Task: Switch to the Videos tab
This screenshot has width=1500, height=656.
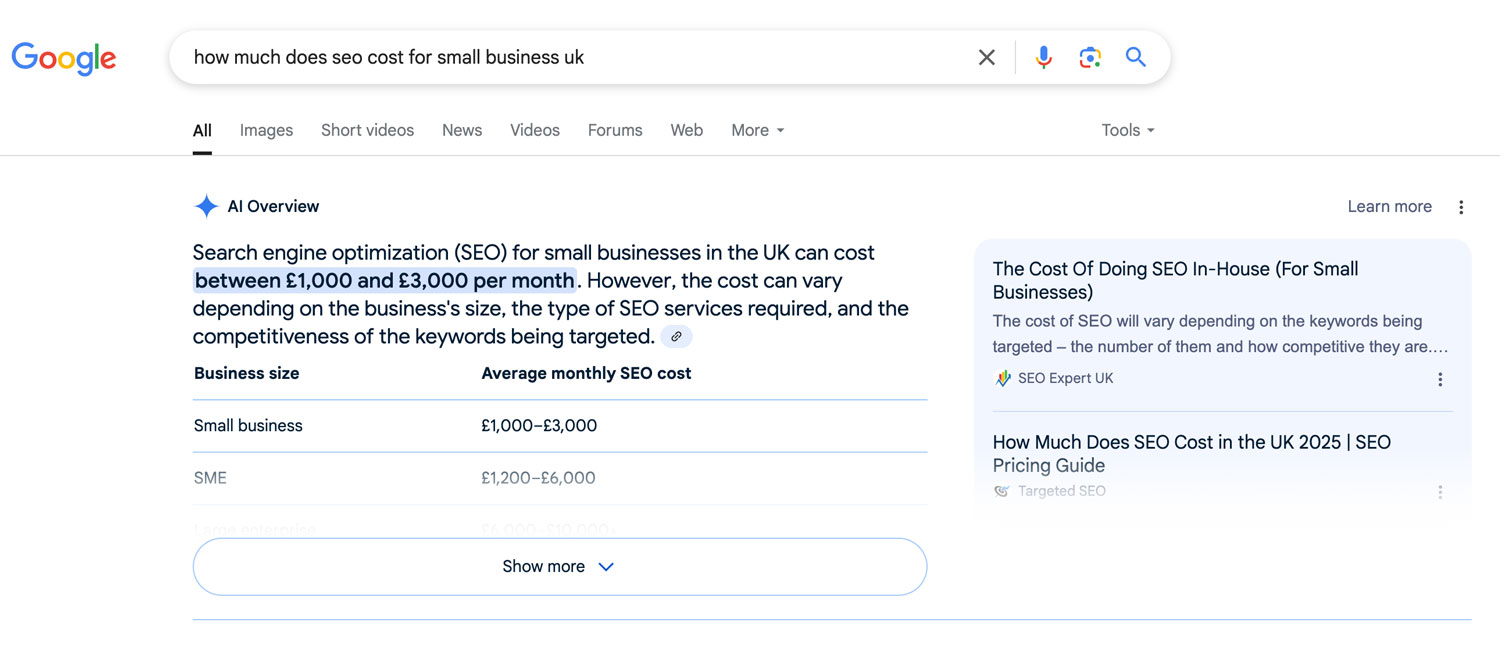Action: pos(535,130)
